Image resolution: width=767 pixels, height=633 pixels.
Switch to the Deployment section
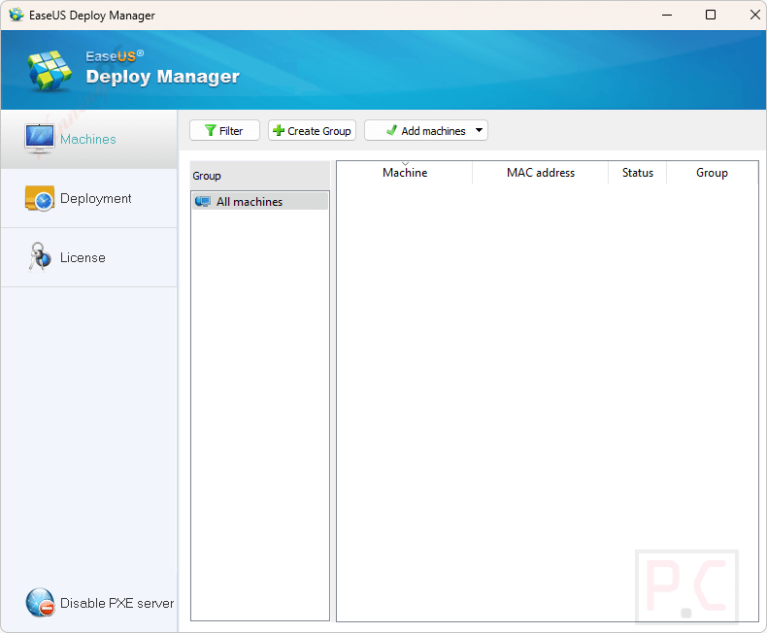coord(89,199)
